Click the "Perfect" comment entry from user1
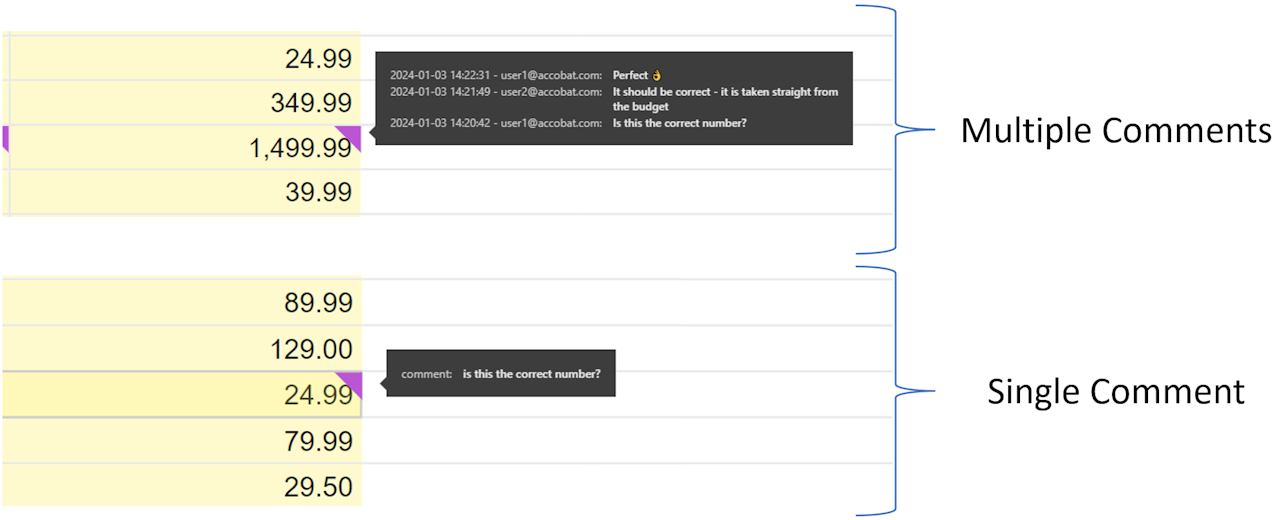Screen dimensions: 1280x520 631,76
